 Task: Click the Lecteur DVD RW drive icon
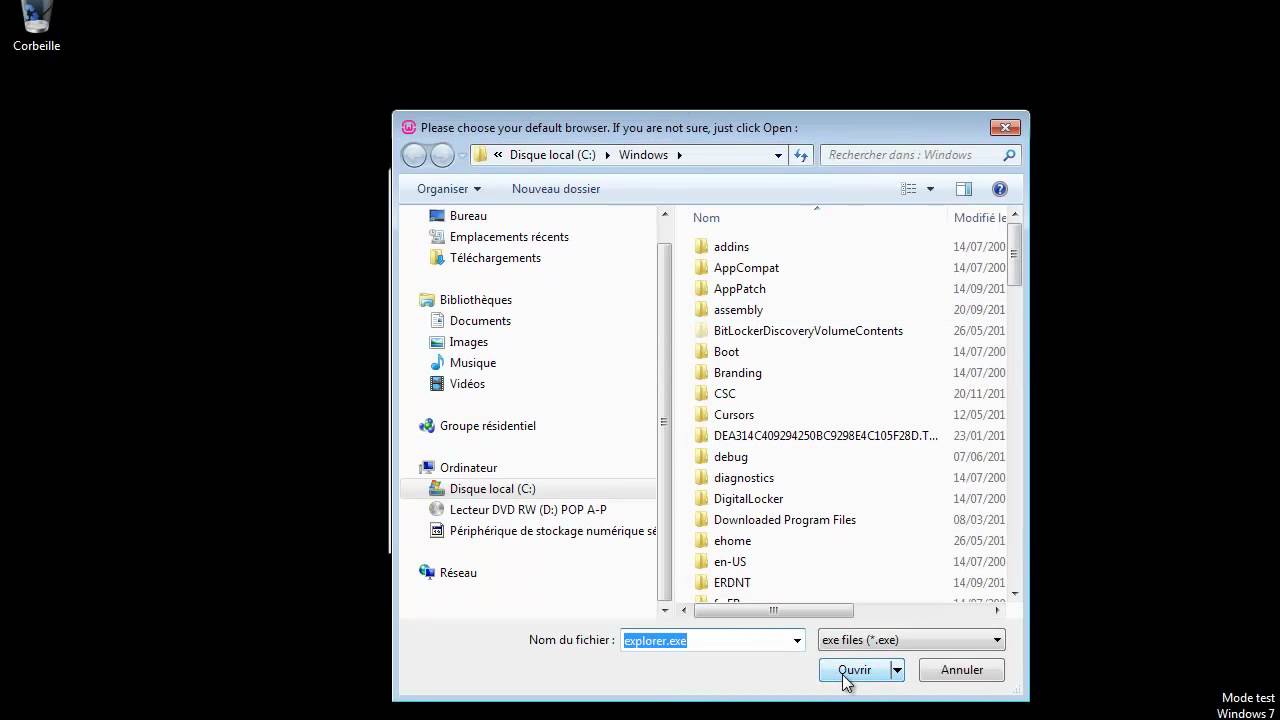pos(437,510)
